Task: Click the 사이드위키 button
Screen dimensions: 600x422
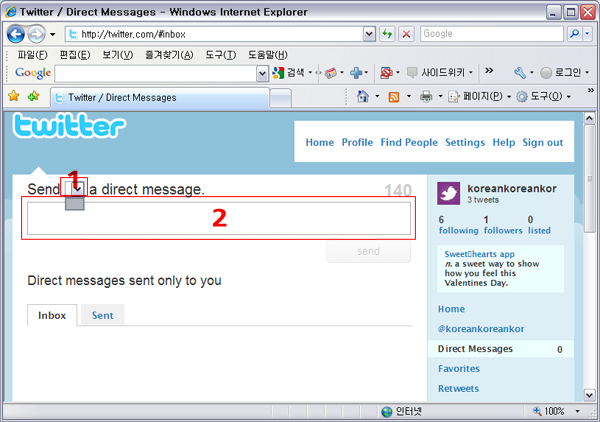Action: click(436, 72)
